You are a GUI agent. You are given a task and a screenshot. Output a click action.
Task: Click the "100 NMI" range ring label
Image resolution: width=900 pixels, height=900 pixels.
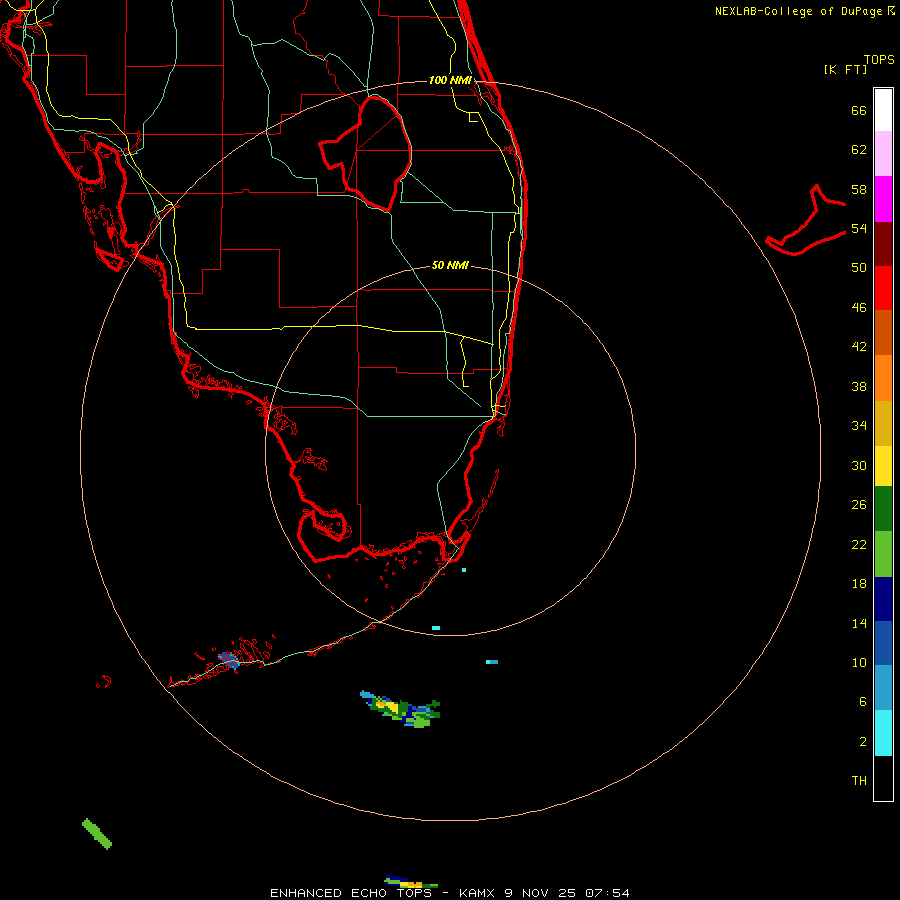[450, 80]
